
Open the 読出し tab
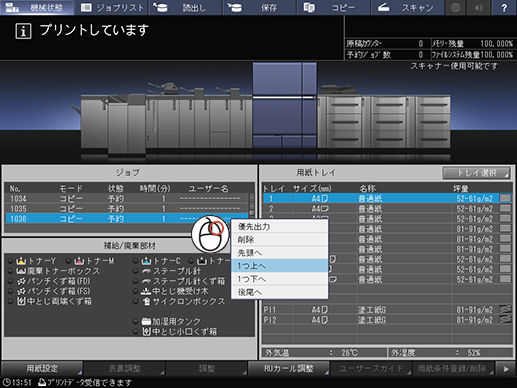[x=185, y=7]
